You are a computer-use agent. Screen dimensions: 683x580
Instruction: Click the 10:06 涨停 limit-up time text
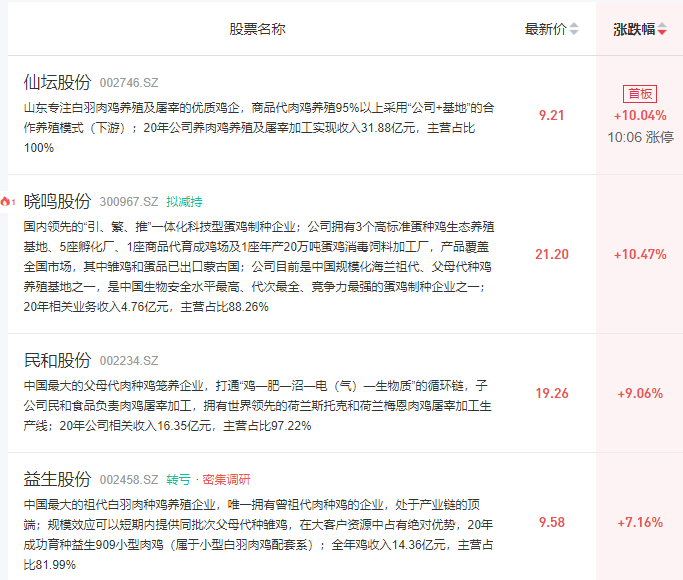640,138
